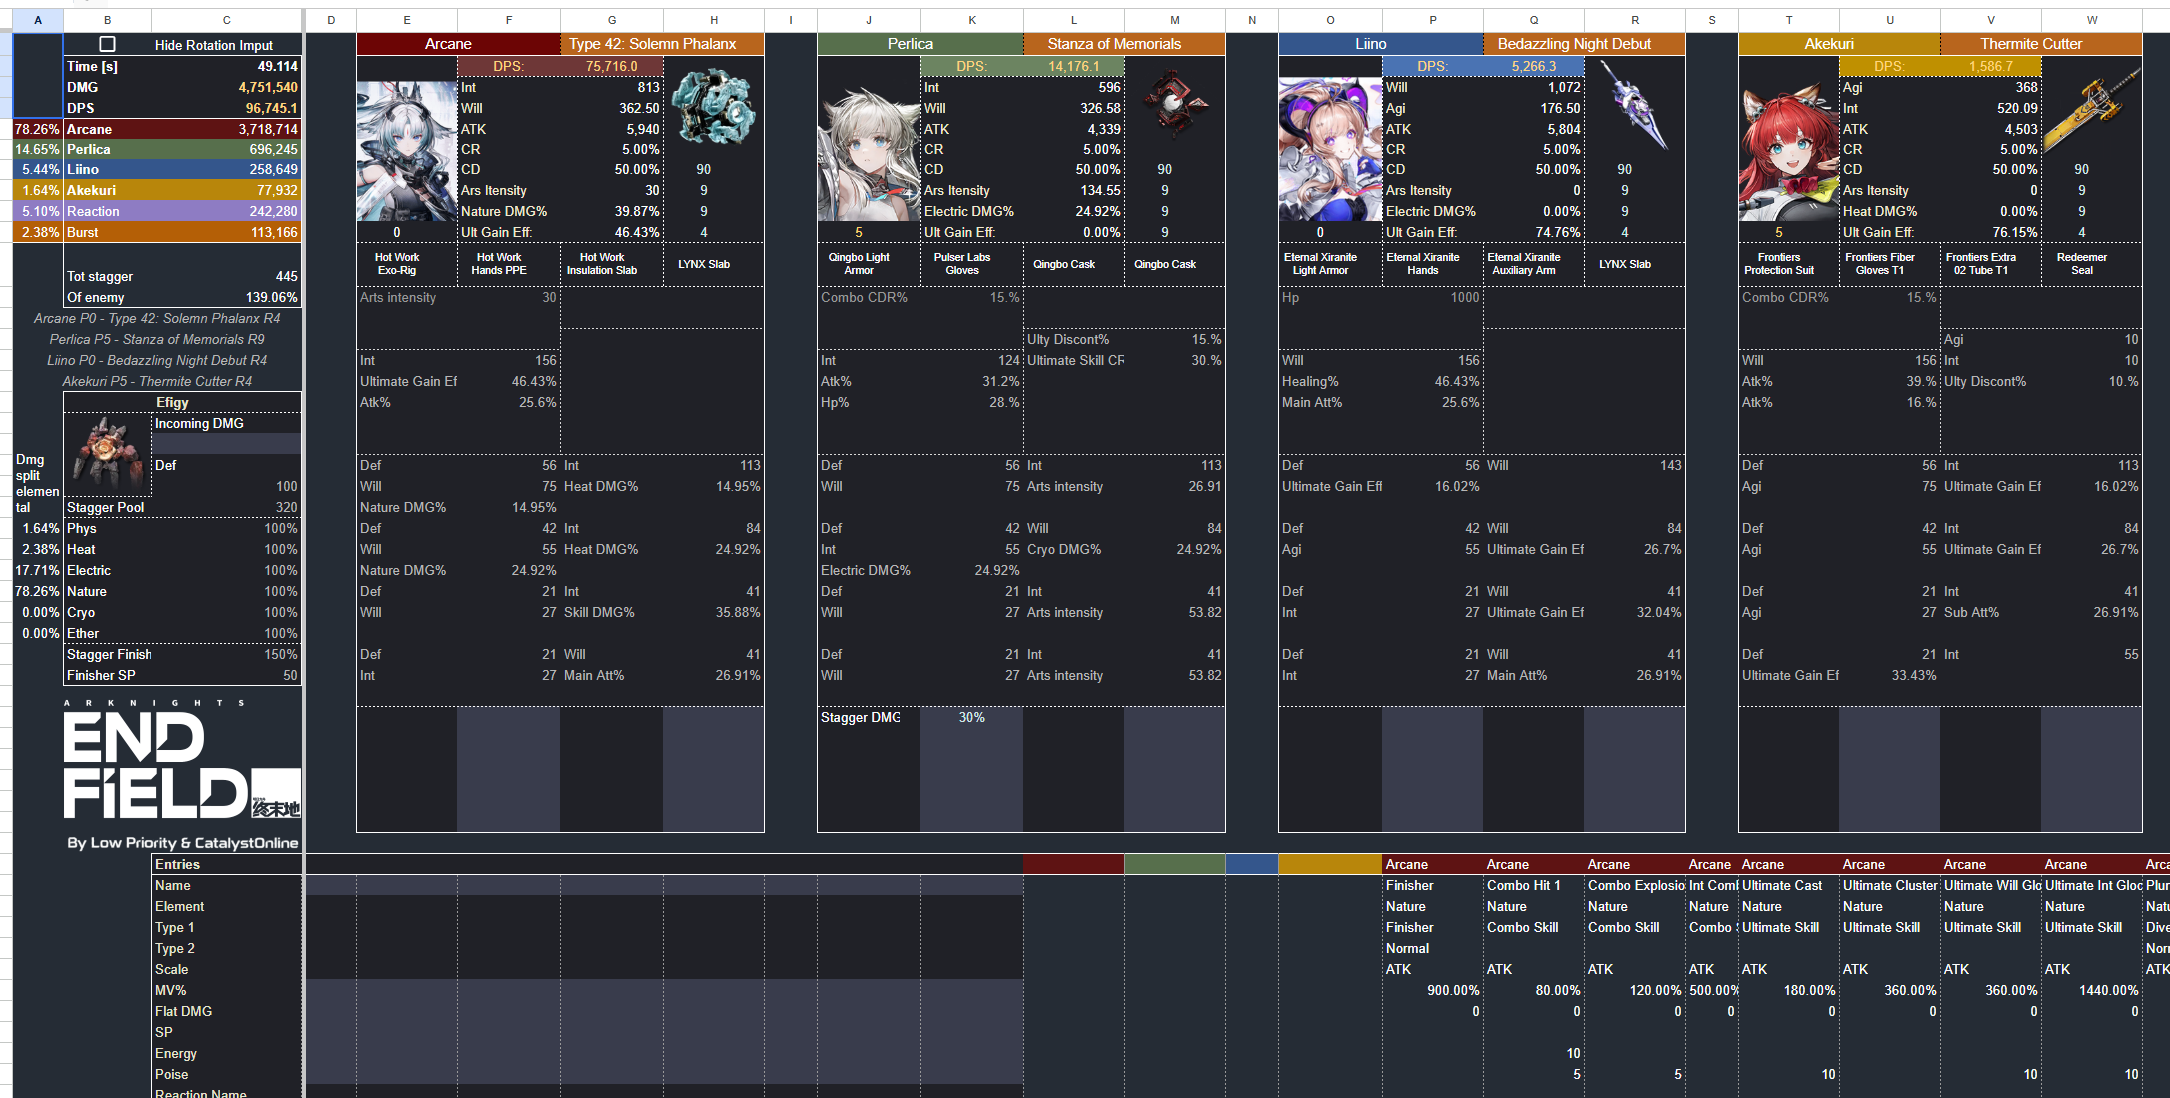Select the Eternal Xiranite Auxiliary Arm cell
Image resolution: width=2170 pixels, height=1098 pixels.
[1534, 264]
